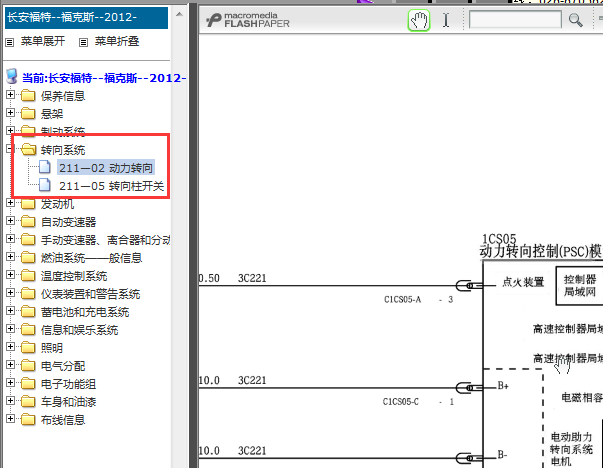
Task: Click the C1CS05-C connector label
Action: pos(401,402)
